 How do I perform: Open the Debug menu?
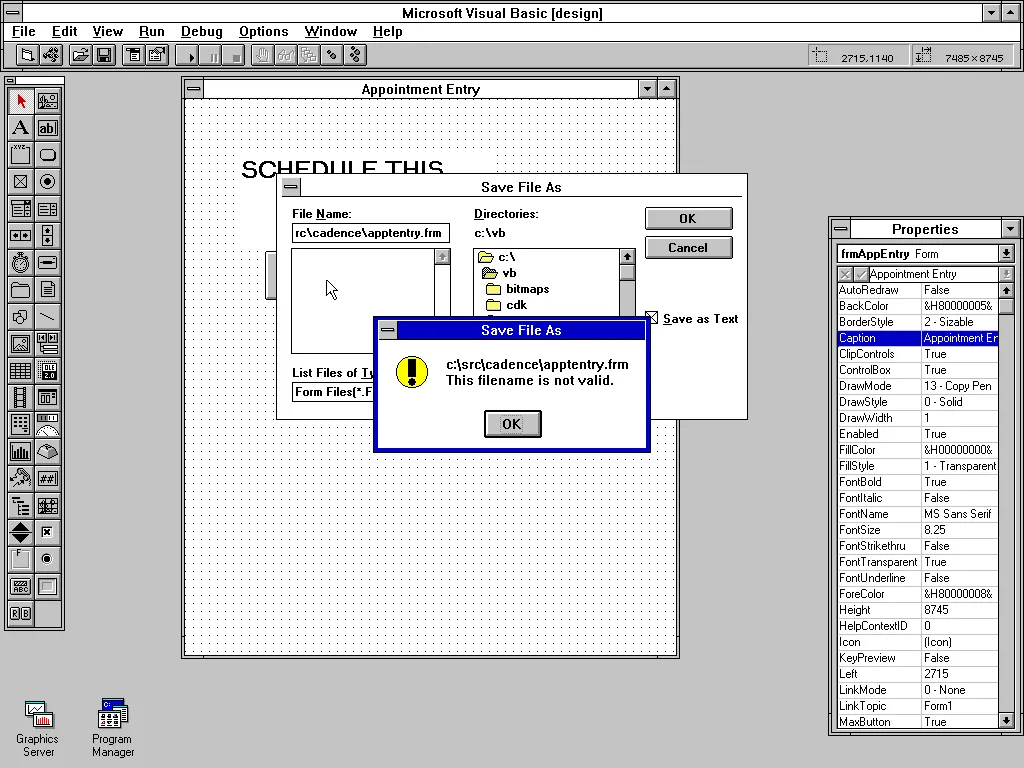point(201,31)
